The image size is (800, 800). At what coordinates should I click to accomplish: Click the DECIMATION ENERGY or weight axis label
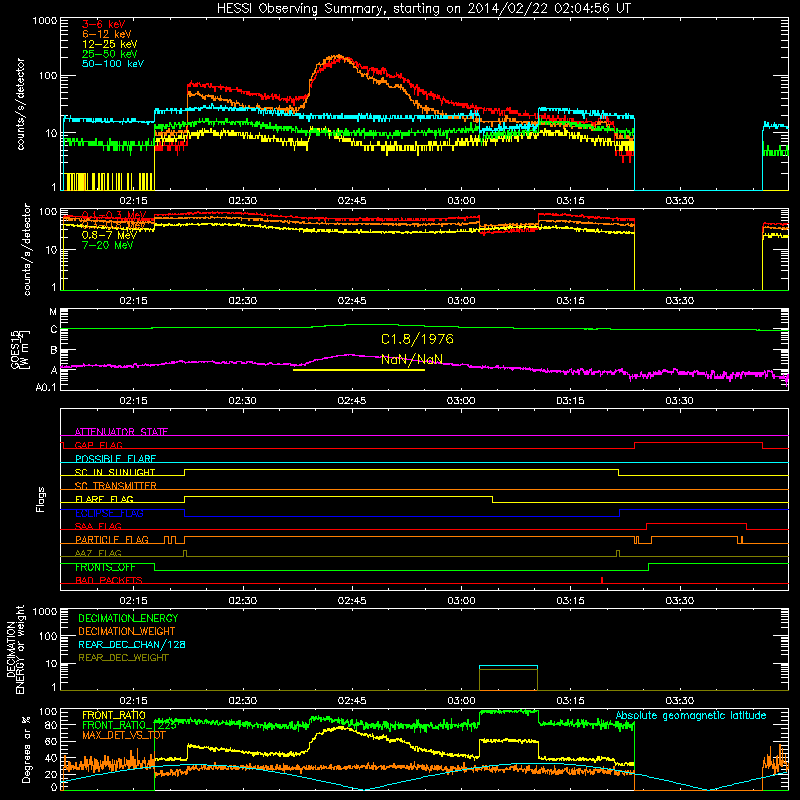pos(15,649)
